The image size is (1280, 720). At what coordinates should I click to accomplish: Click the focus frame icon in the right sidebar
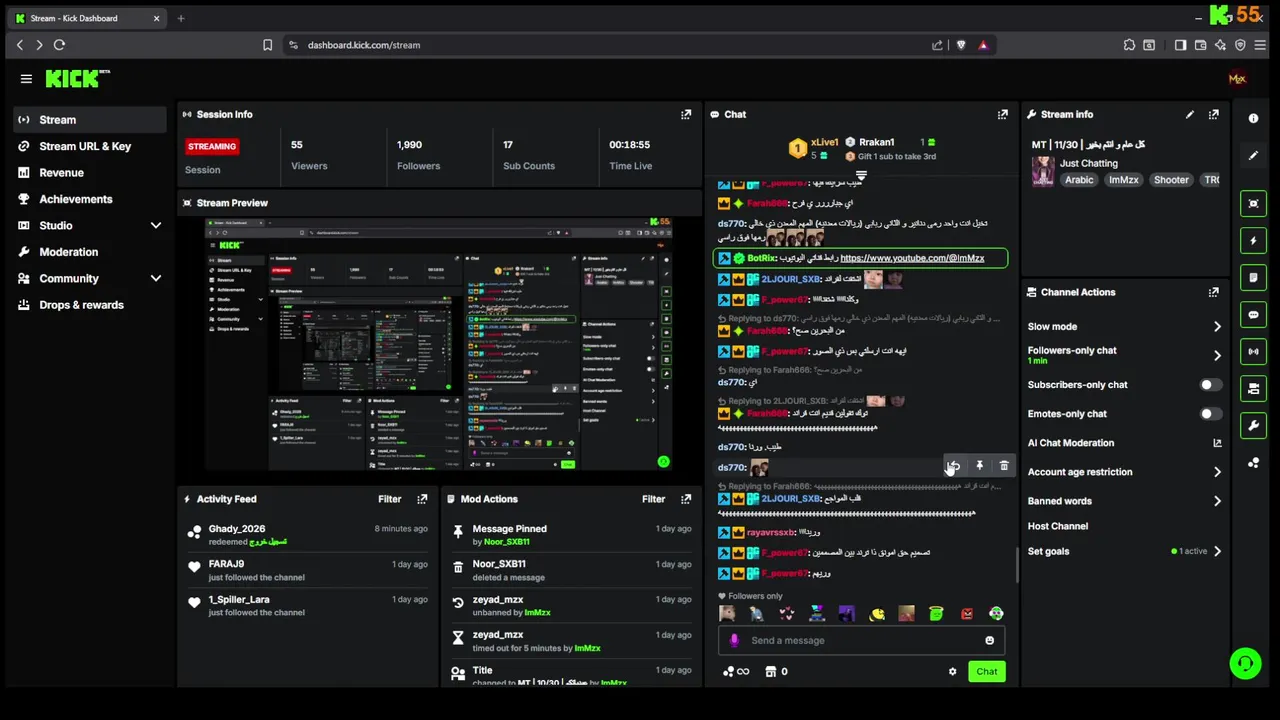pyautogui.click(x=1253, y=204)
